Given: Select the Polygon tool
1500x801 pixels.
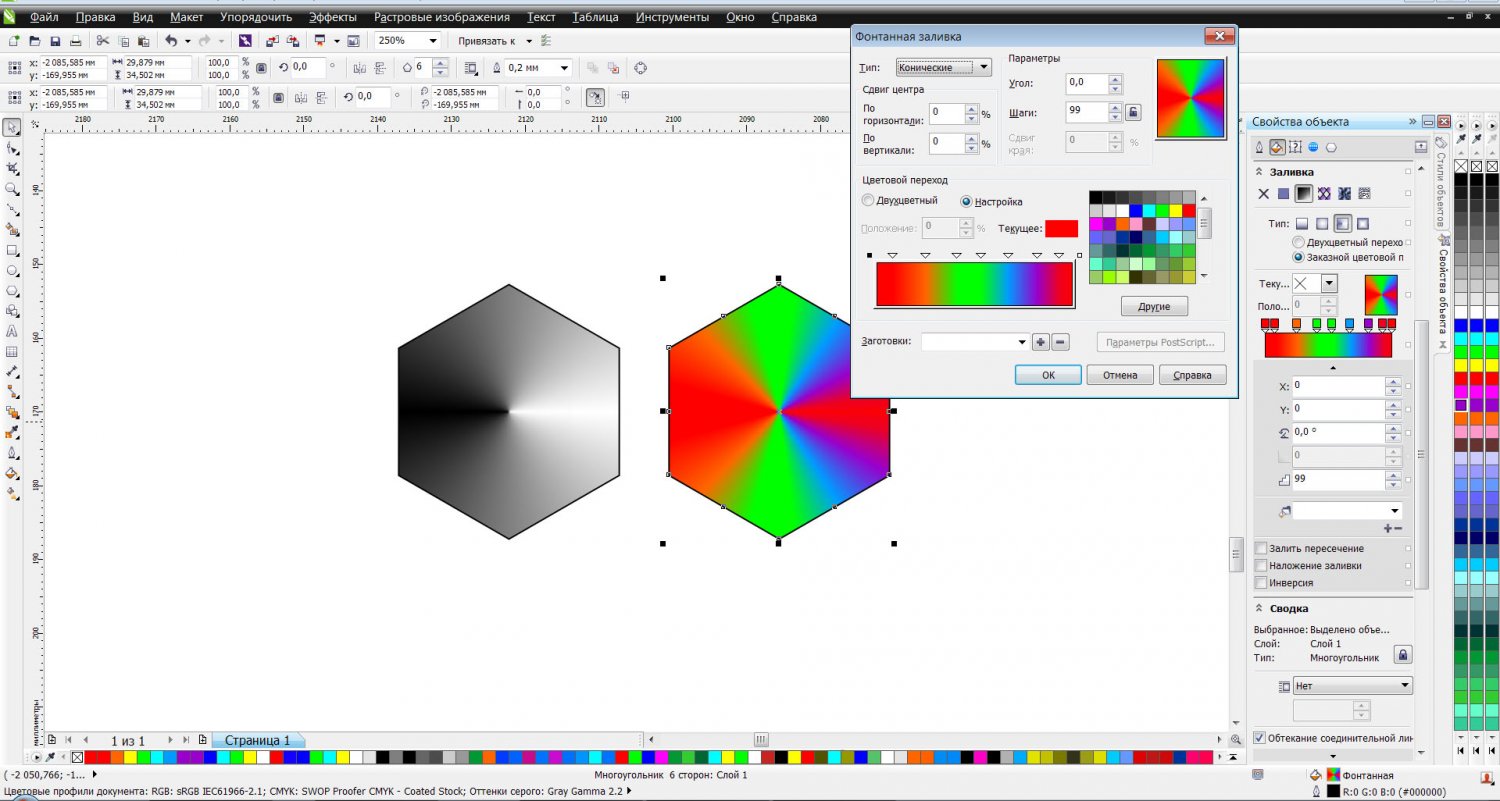Looking at the screenshot, I should pos(12,291).
